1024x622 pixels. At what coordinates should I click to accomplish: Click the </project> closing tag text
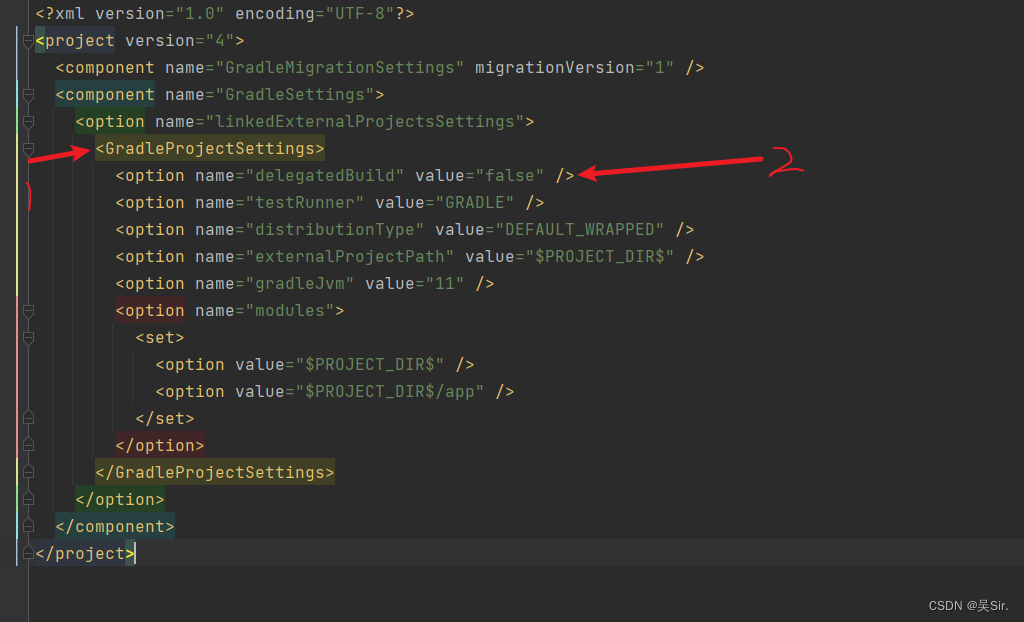click(x=85, y=553)
